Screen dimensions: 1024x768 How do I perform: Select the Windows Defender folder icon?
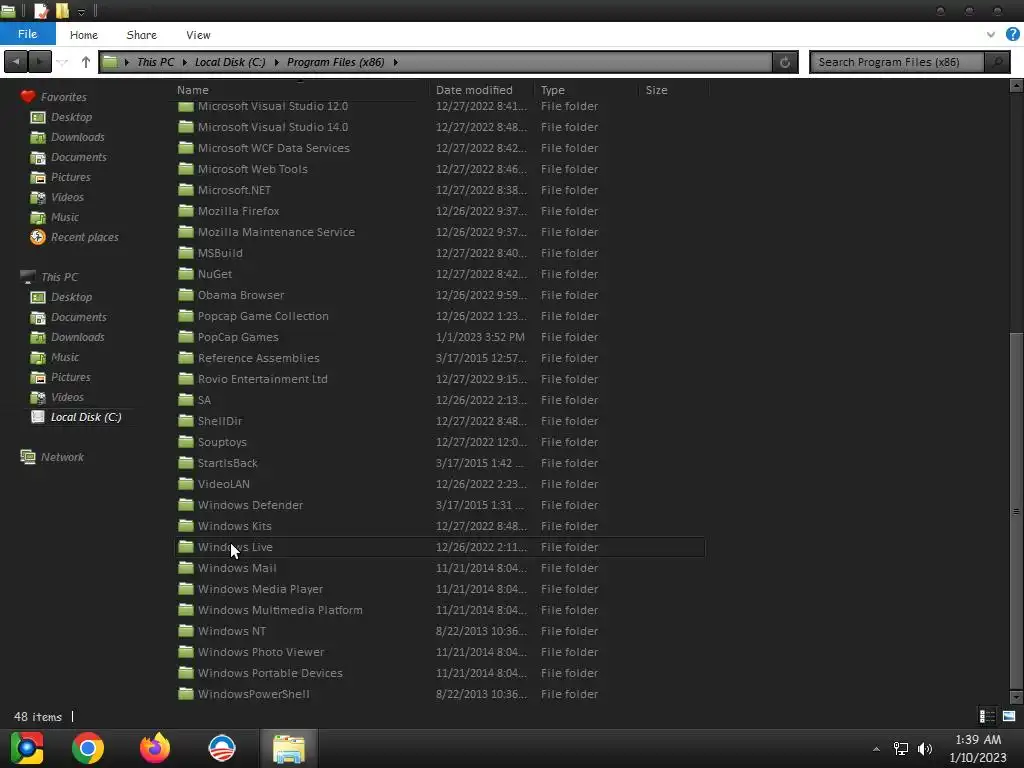(x=186, y=505)
